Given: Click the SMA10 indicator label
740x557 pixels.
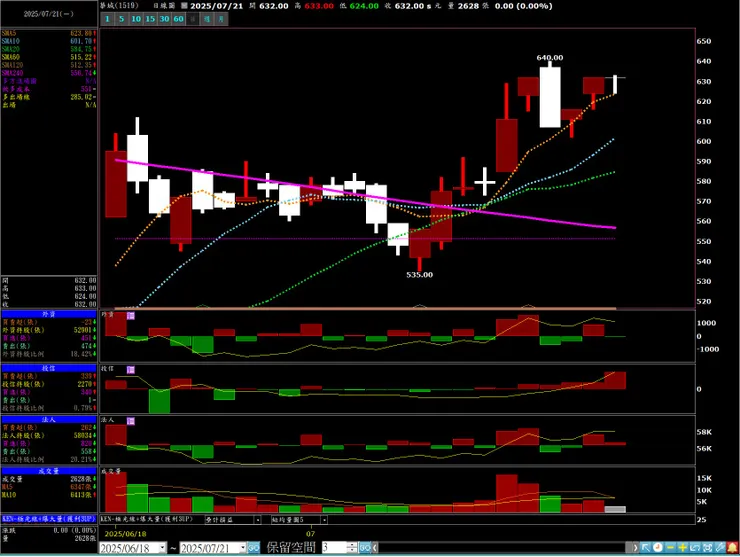Looking at the screenshot, I should point(10,42).
